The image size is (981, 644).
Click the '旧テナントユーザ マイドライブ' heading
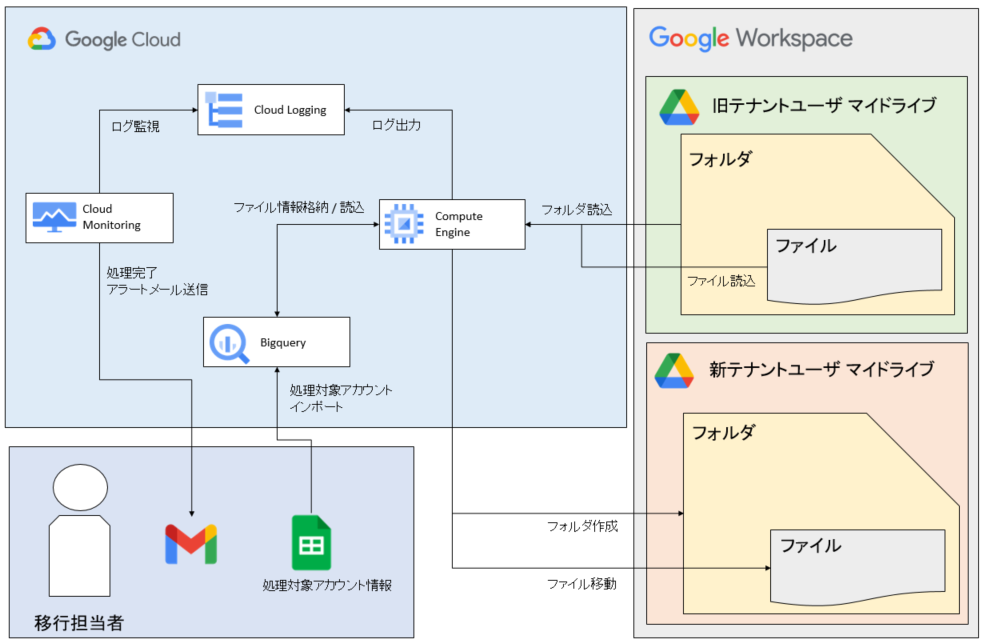click(824, 105)
